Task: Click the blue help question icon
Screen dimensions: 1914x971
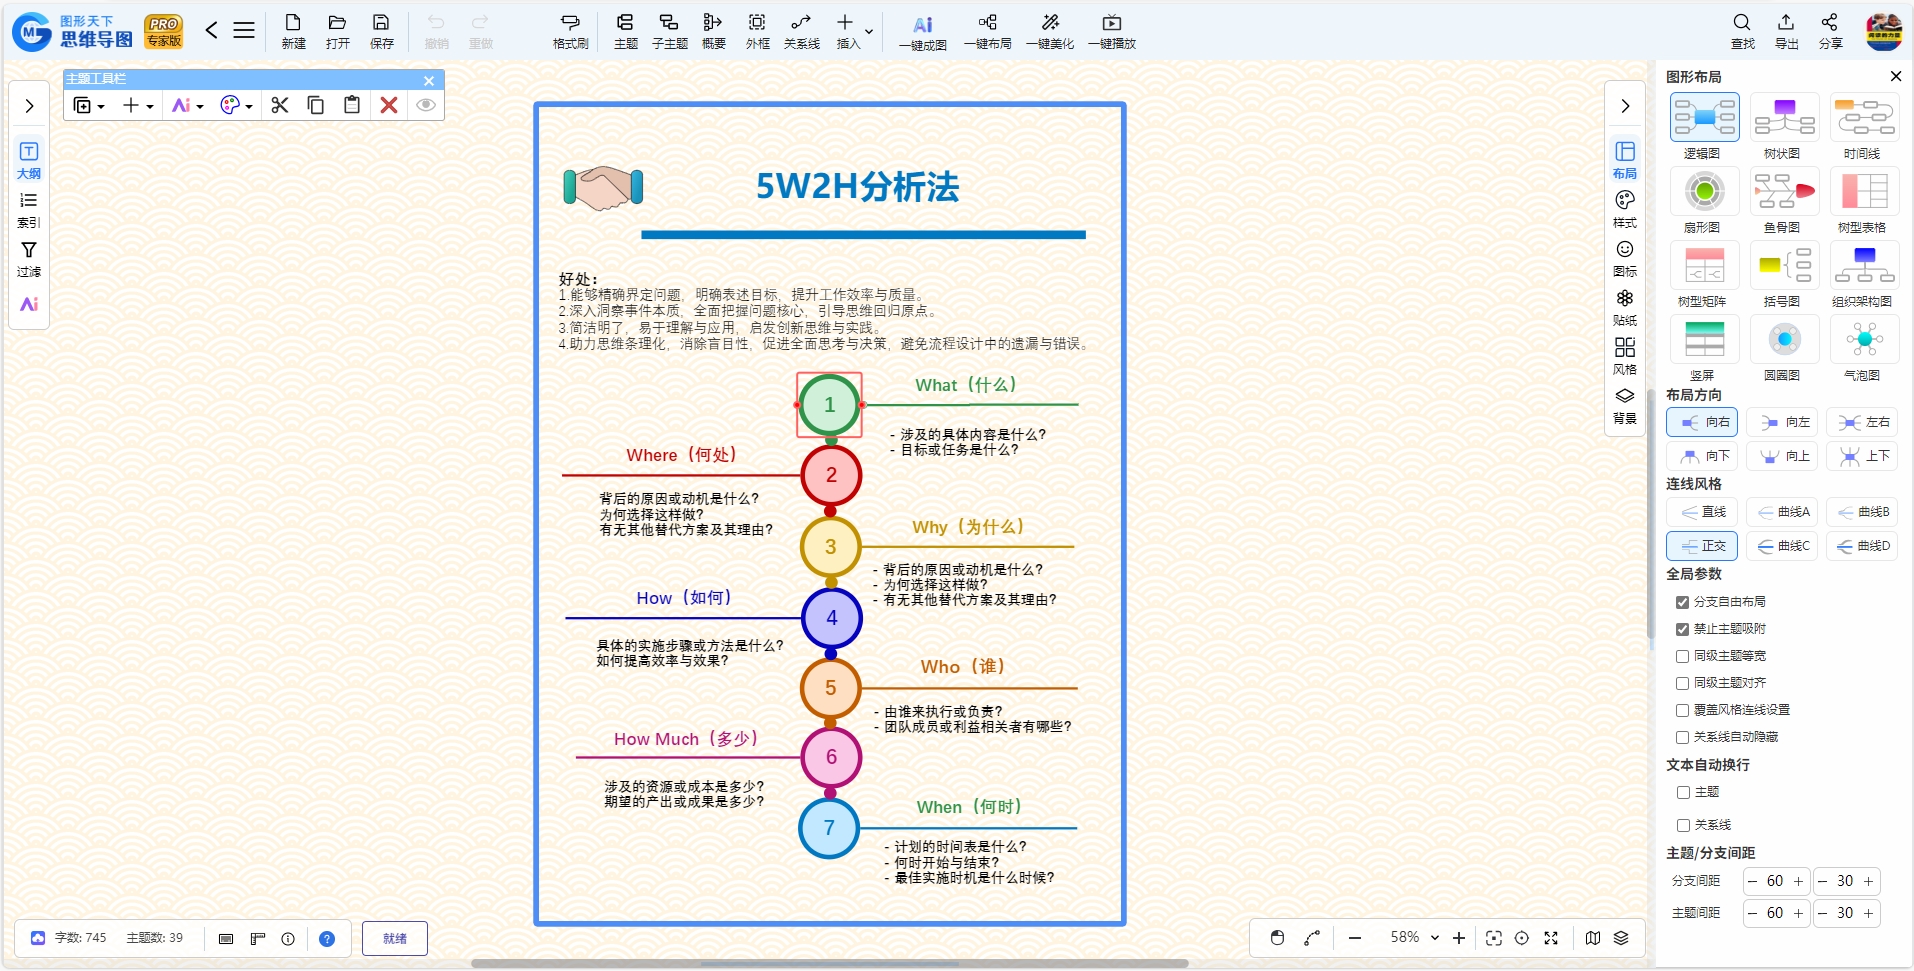Action: [x=327, y=939]
